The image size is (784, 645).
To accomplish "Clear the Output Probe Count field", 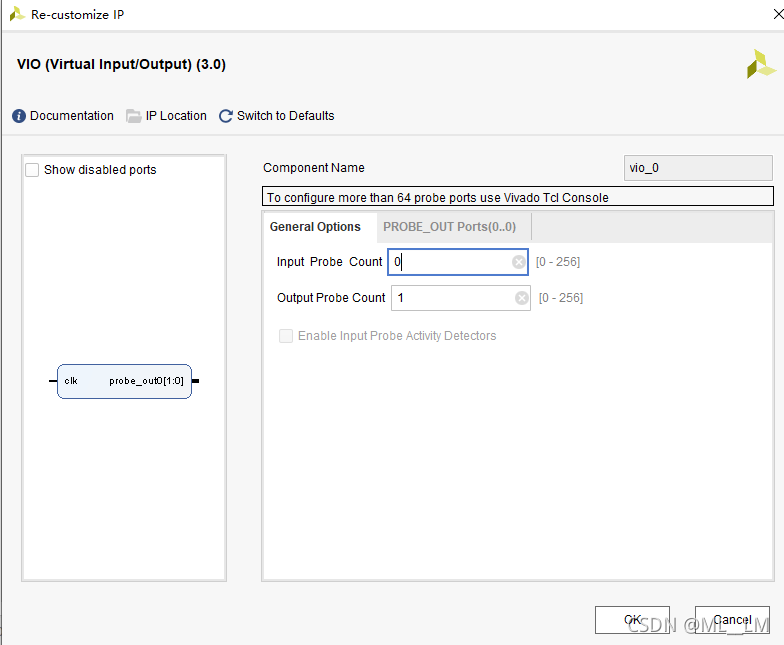I will (x=522, y=298).
